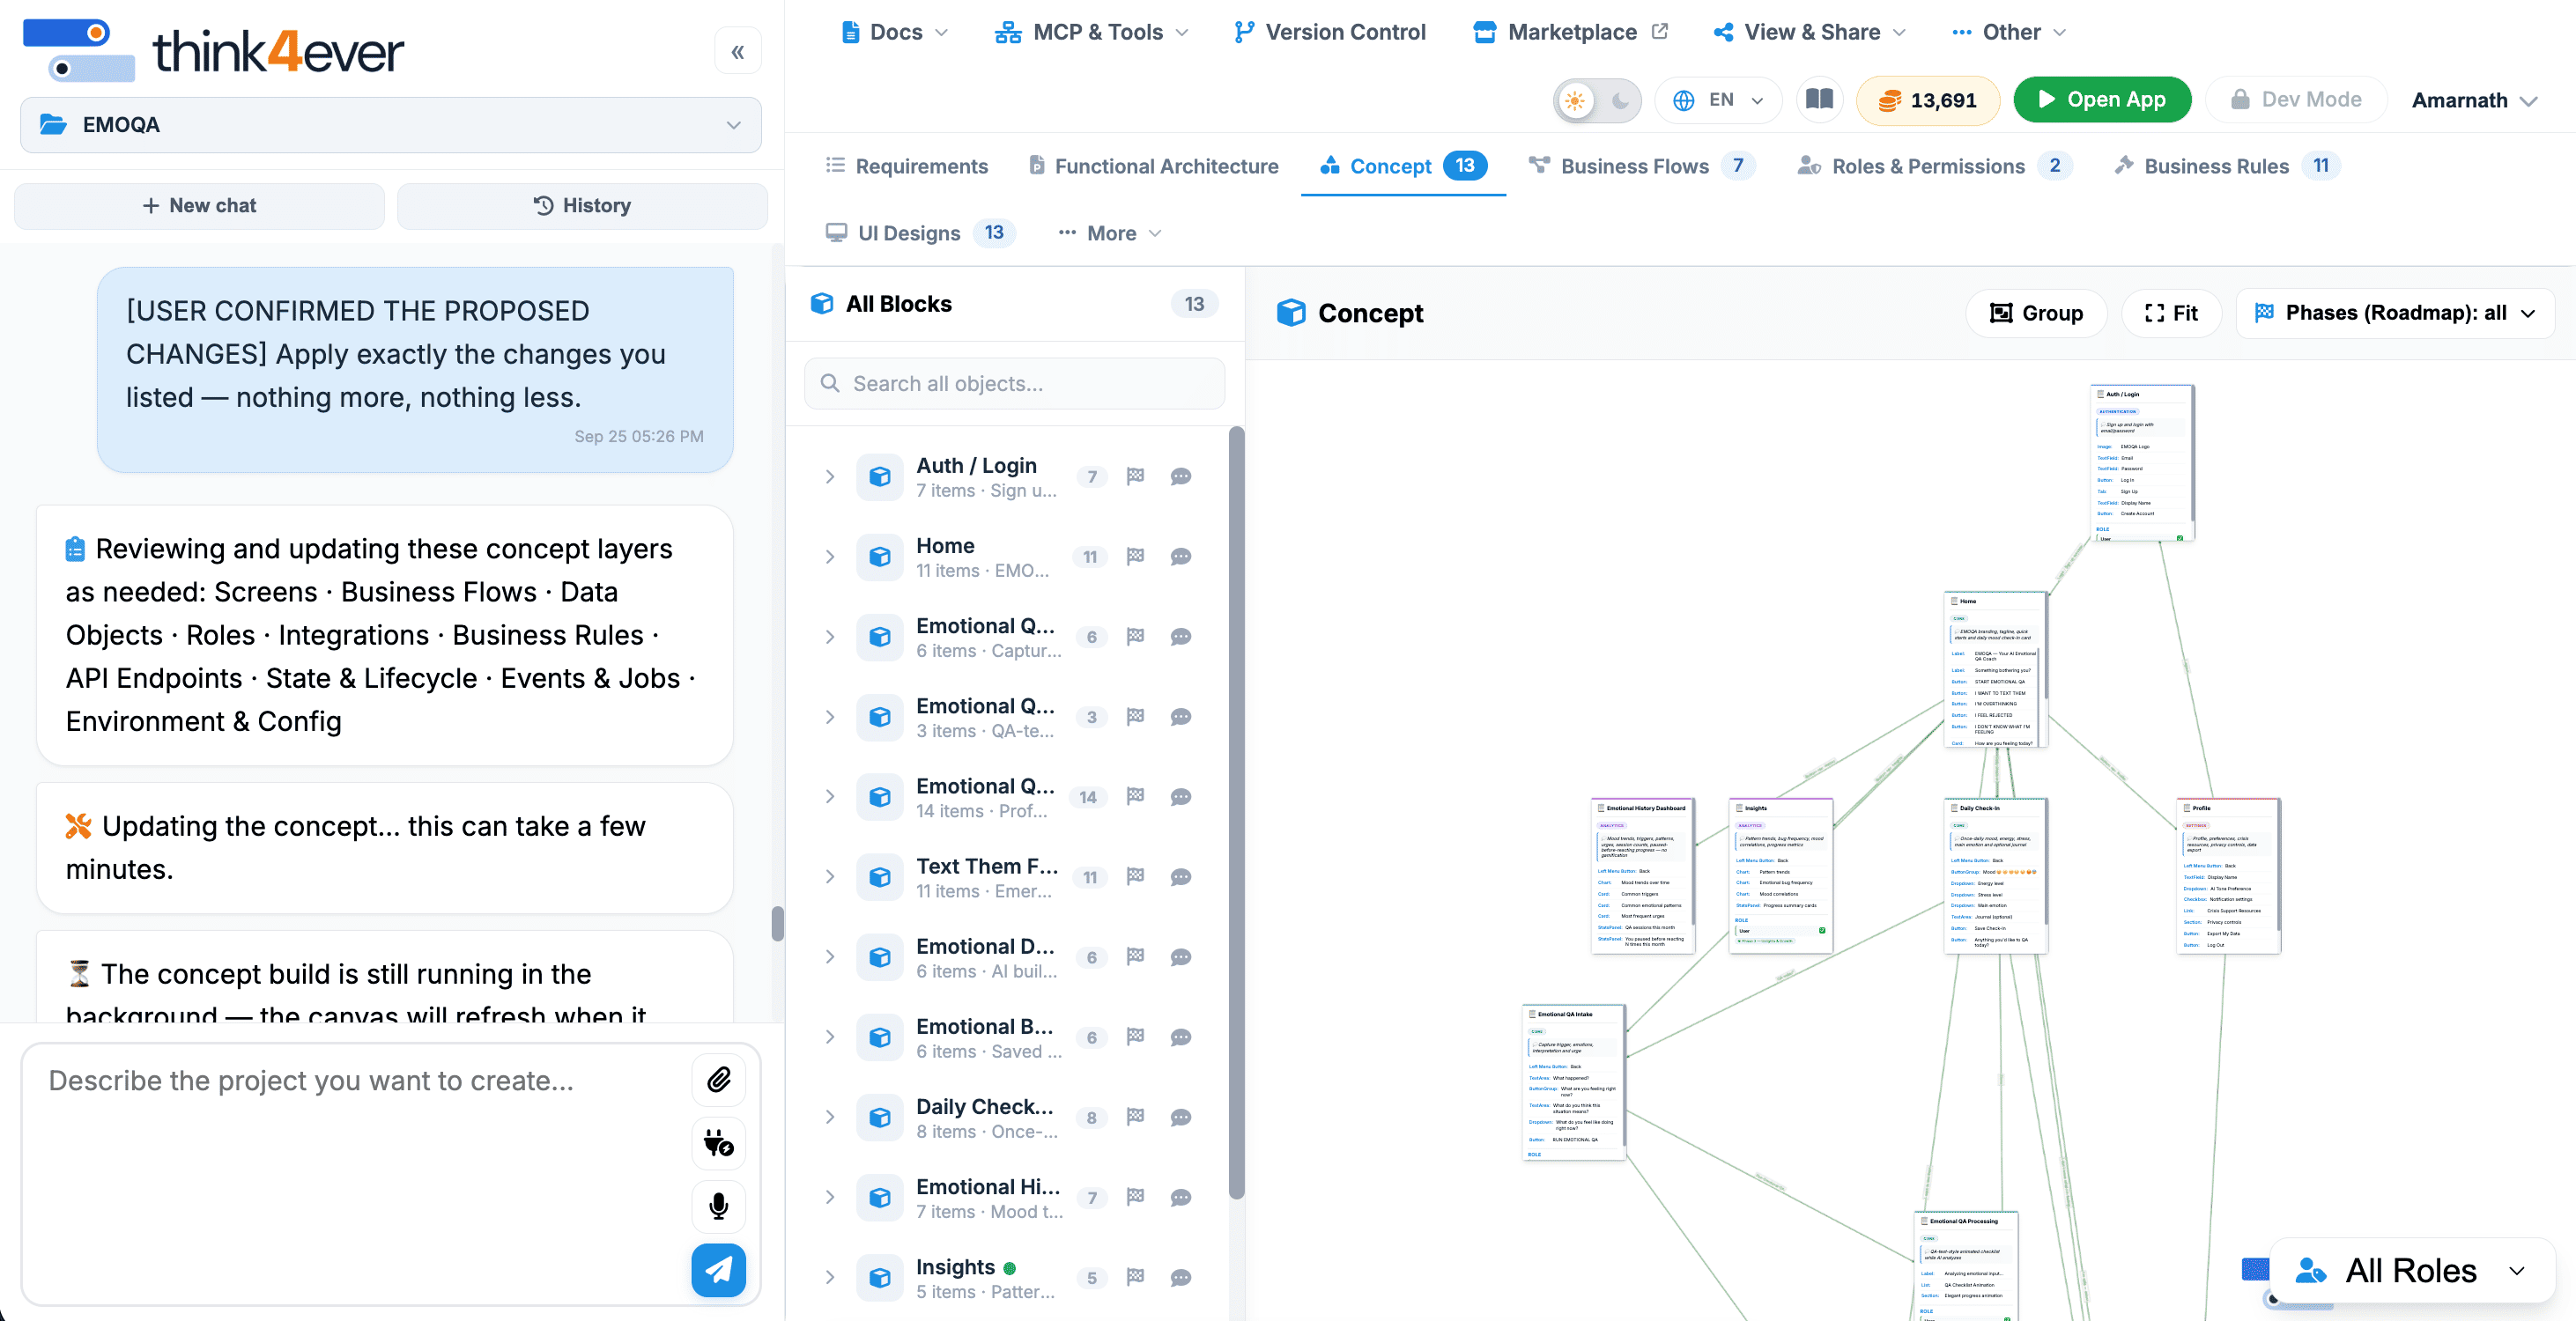Viewport: 2576px width, 1321px height.
Task: Open the comment bubble on the Home row
Action: [1180, 556]
